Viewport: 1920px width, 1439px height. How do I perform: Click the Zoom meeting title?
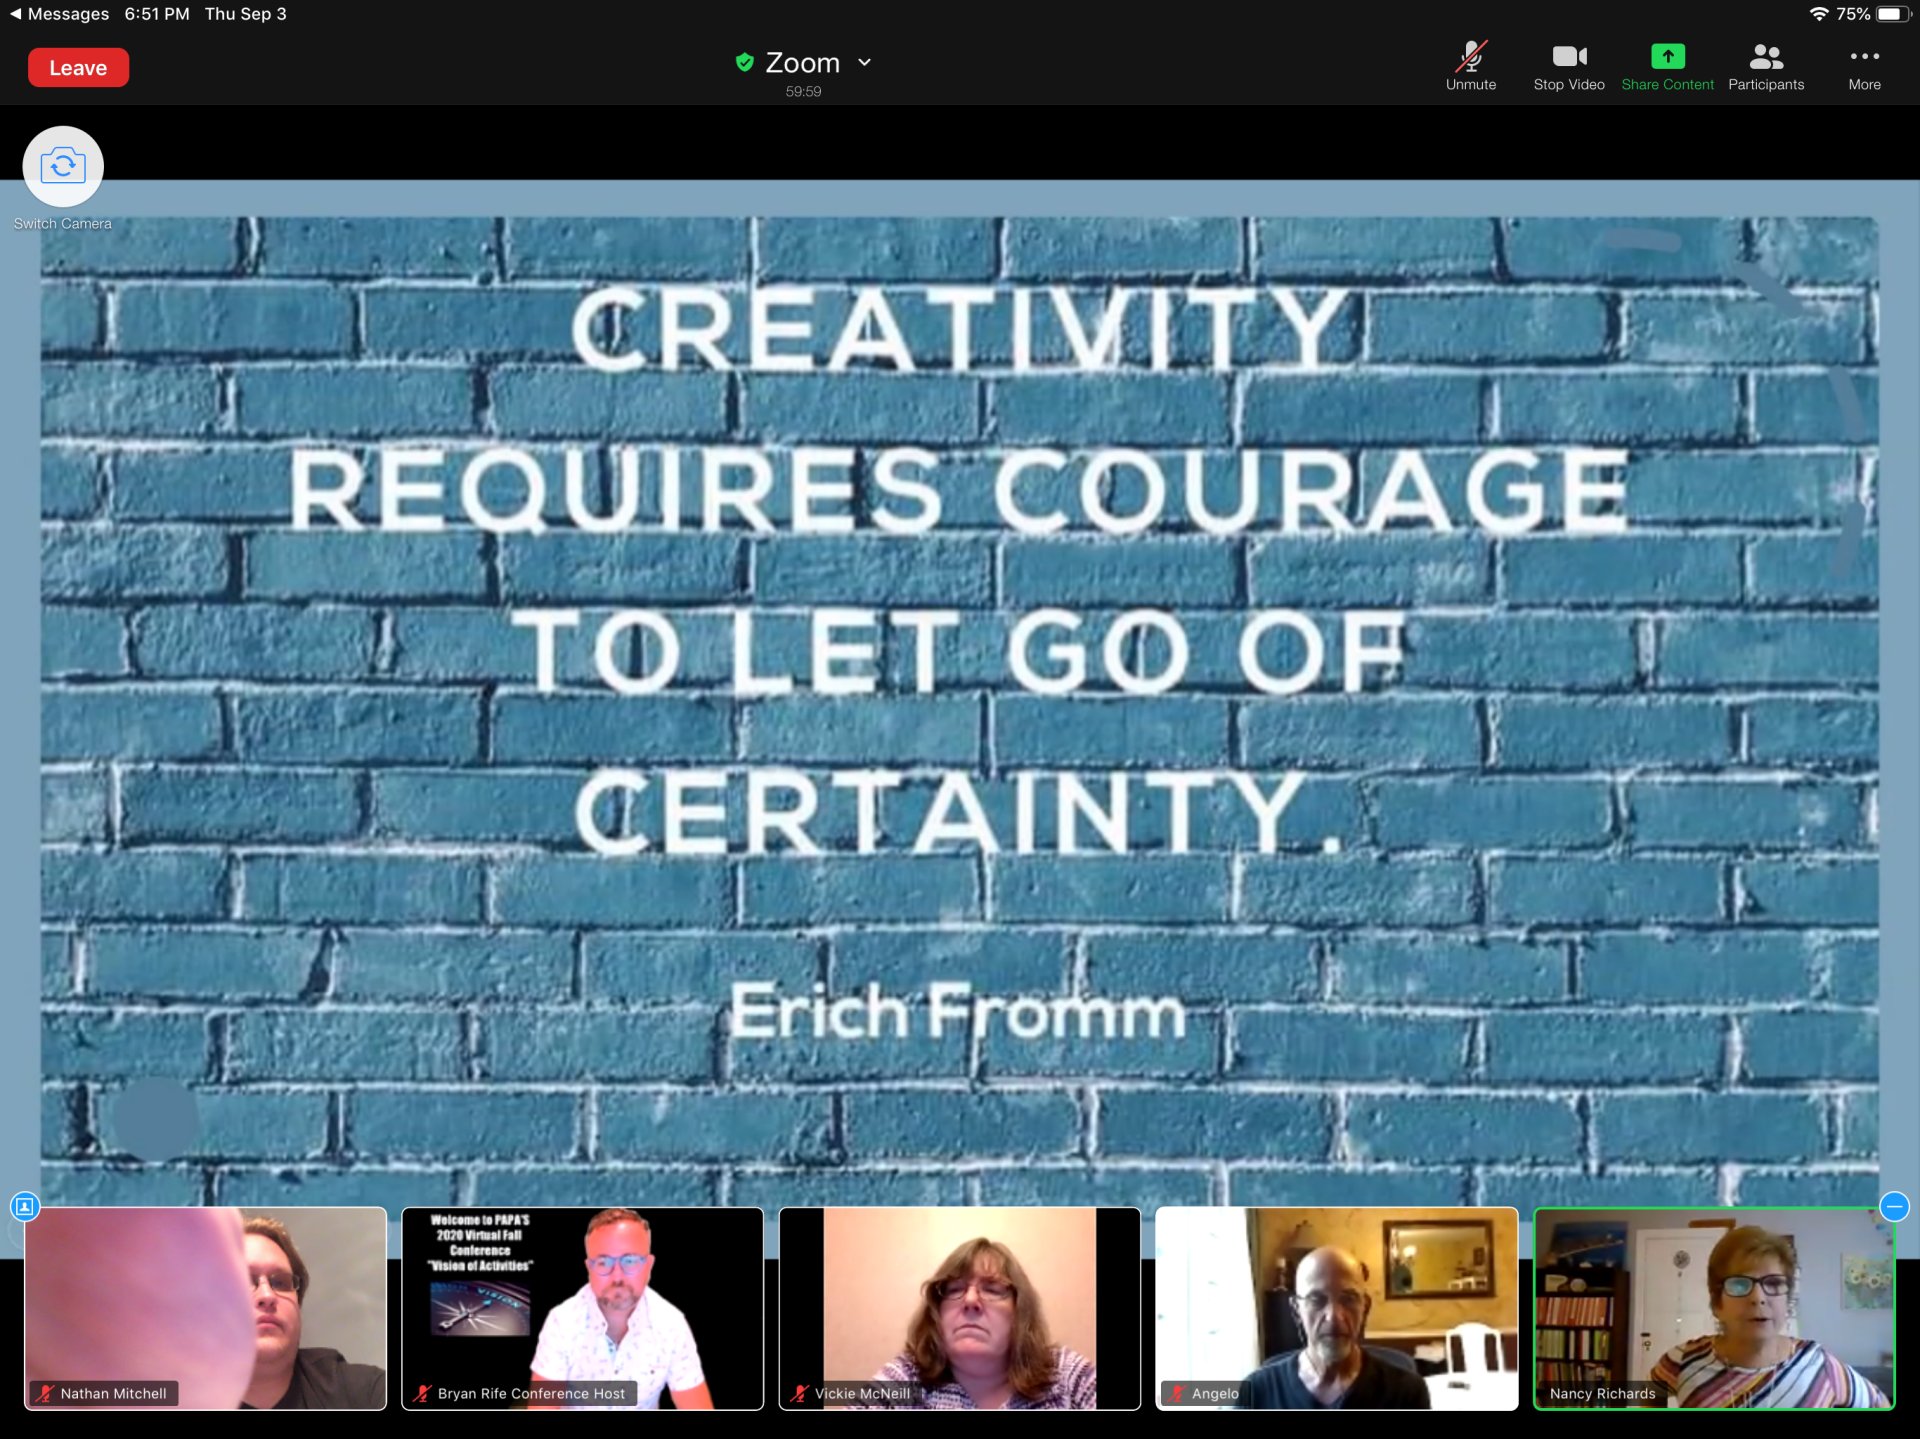pos(802,62)
